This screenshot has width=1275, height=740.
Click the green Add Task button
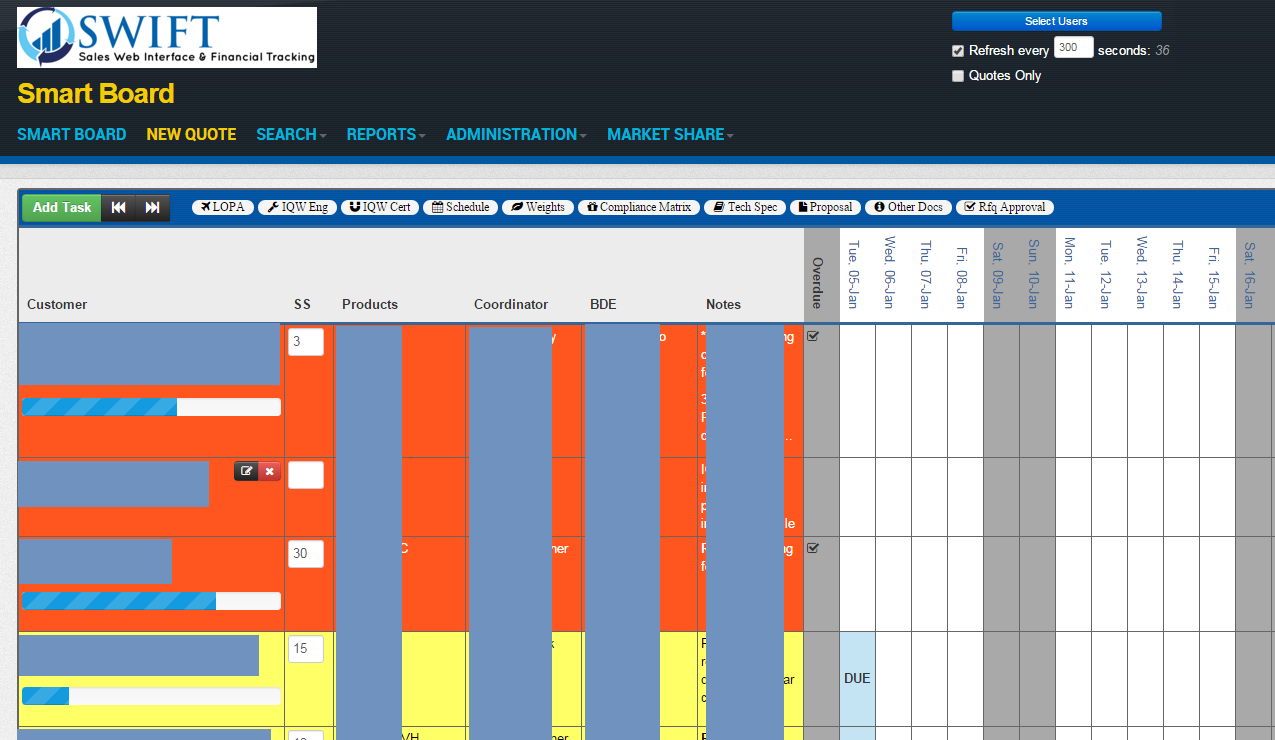(x=62, y=207)
